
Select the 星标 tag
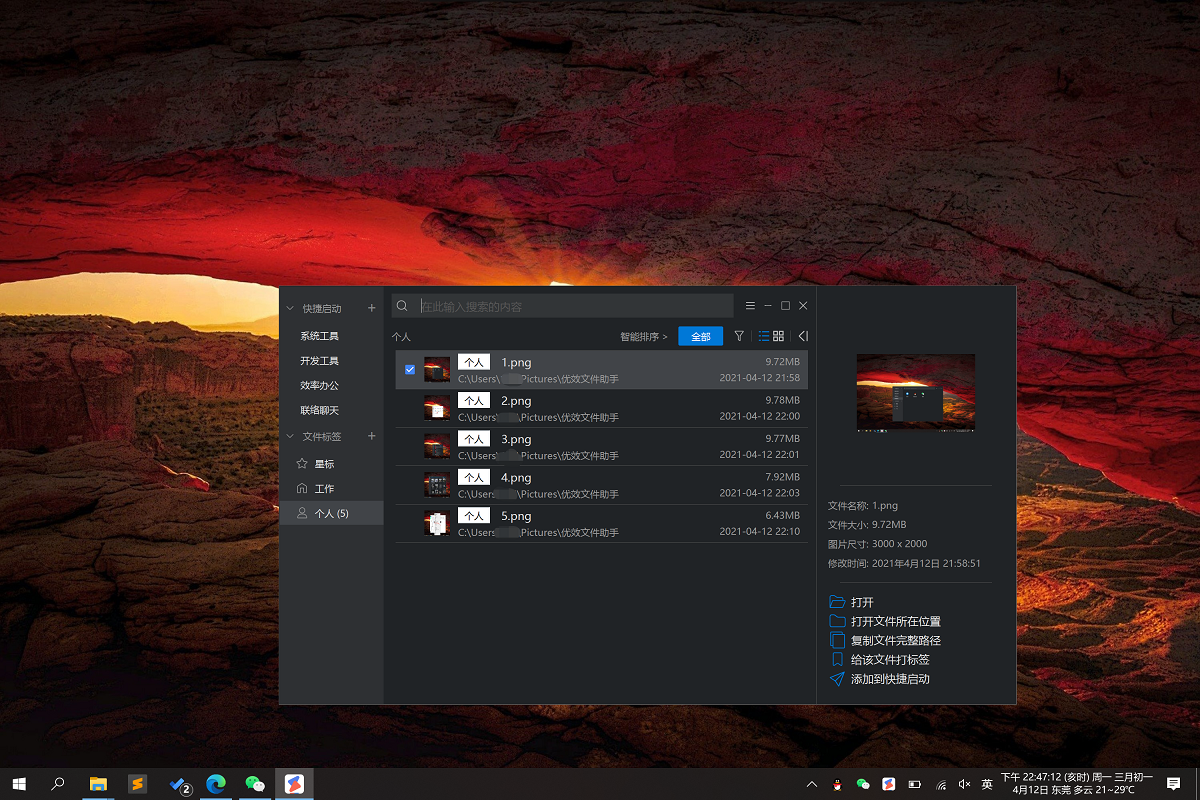[x=332, y=464]
